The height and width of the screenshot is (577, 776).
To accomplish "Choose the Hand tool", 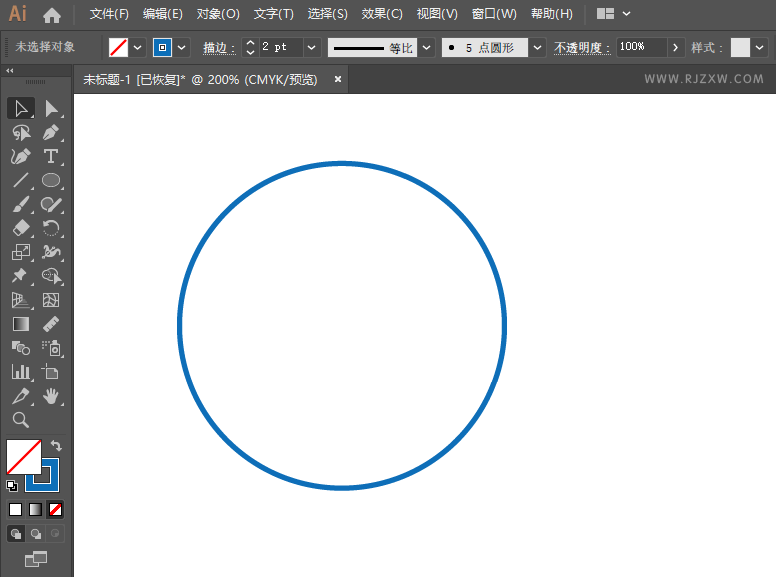I will 51,397.
